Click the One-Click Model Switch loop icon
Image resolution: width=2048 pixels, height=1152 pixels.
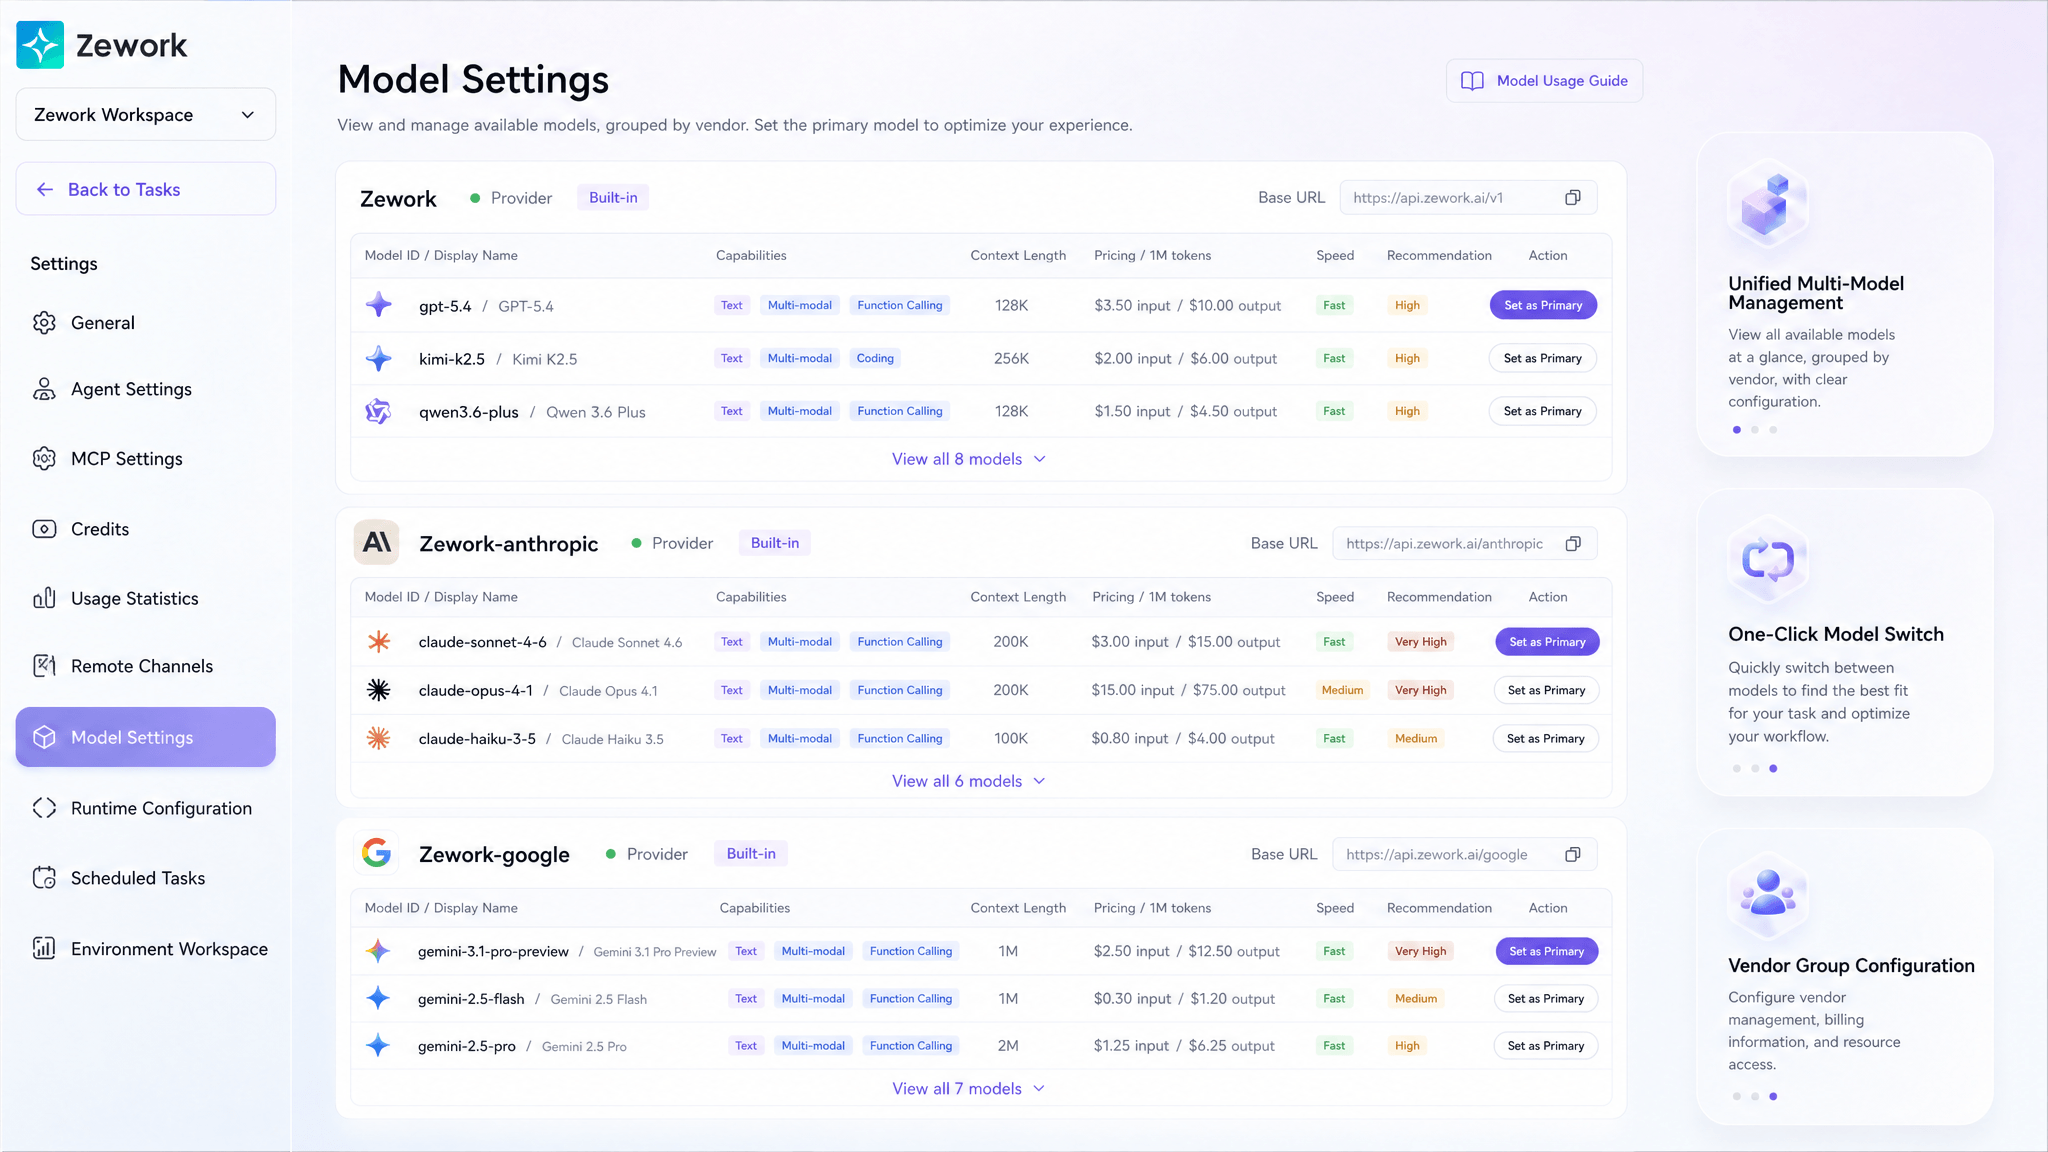[x=1768, y=560]
